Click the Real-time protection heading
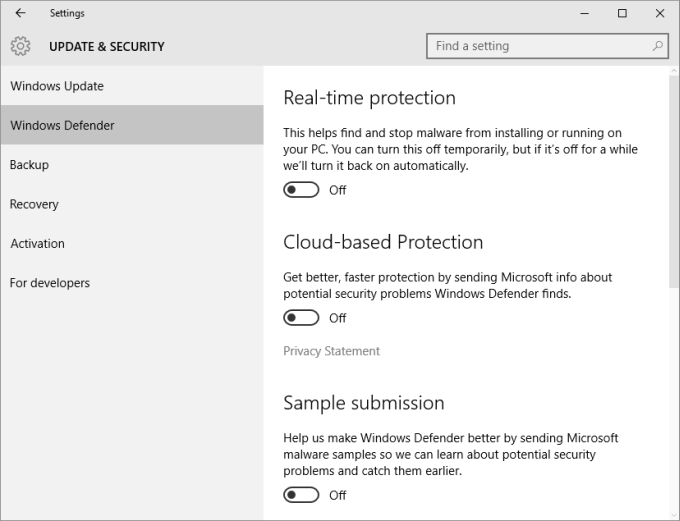The height and width of the screenshot is (521, 680). click(x=369, y=98)
